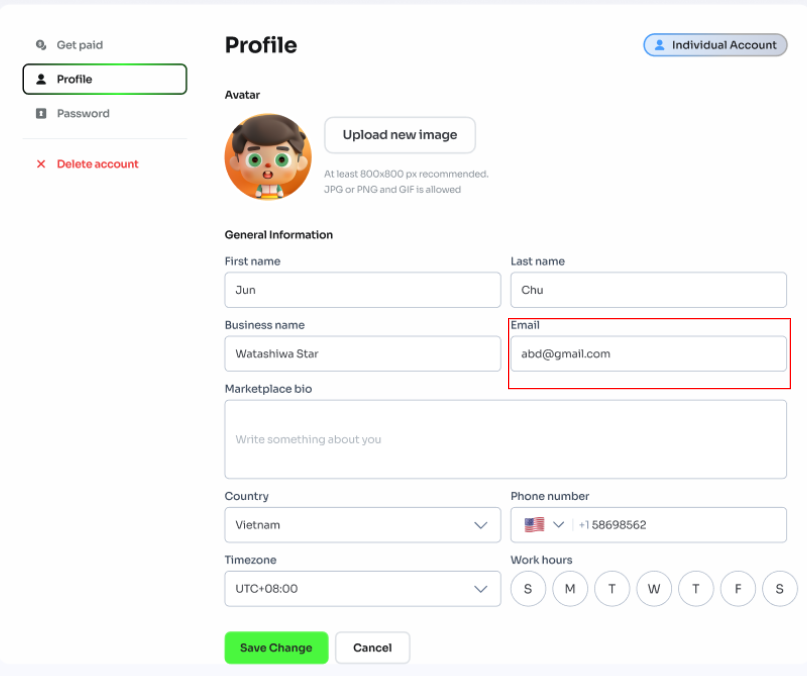Toggle the first Saturday work hours circle
The image size is (807, 677).
528,589
